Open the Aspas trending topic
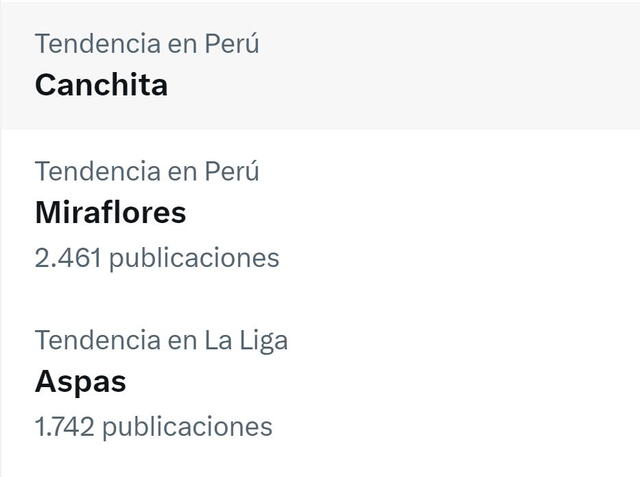This screenshot has width=640, height=477. [81, 382]
